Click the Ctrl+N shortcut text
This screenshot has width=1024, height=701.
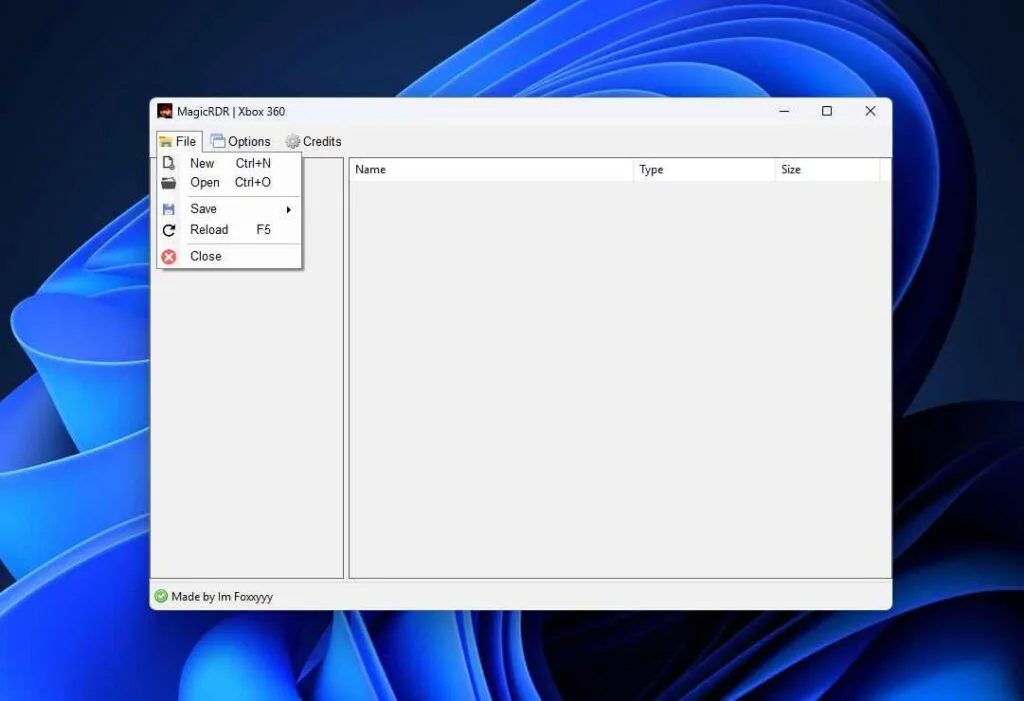253,163
